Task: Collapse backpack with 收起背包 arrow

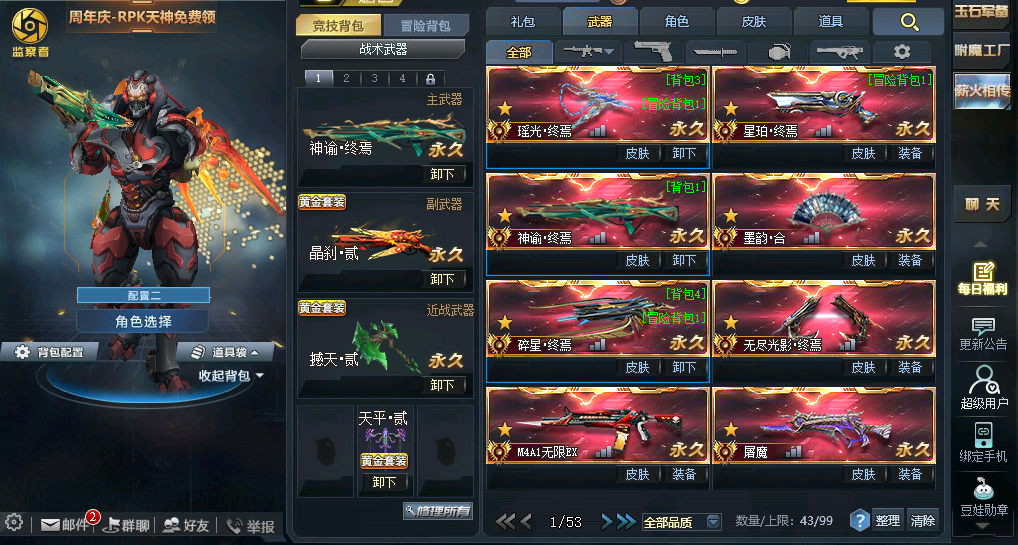Action: coord(260,375)
